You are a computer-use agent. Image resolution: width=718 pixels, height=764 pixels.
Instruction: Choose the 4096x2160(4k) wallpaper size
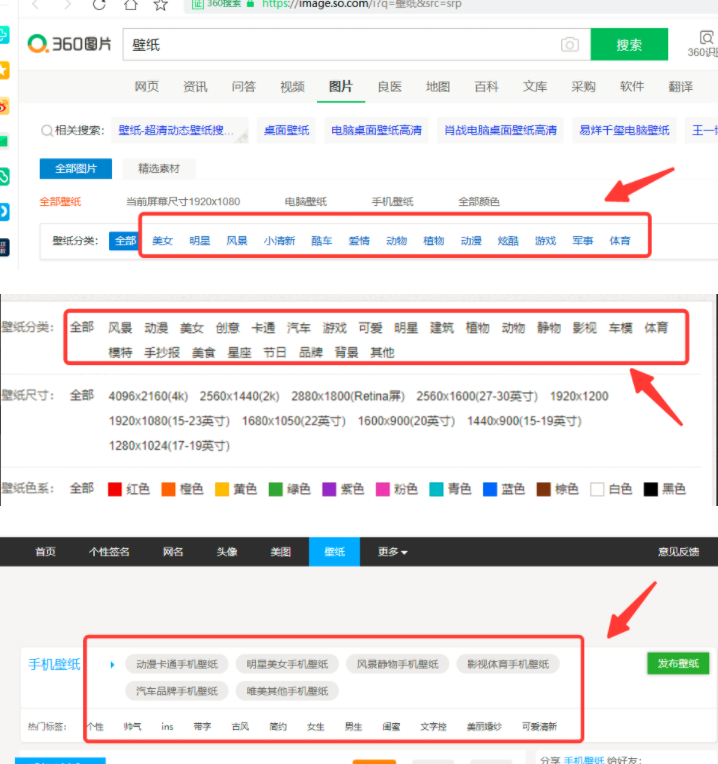148,396
